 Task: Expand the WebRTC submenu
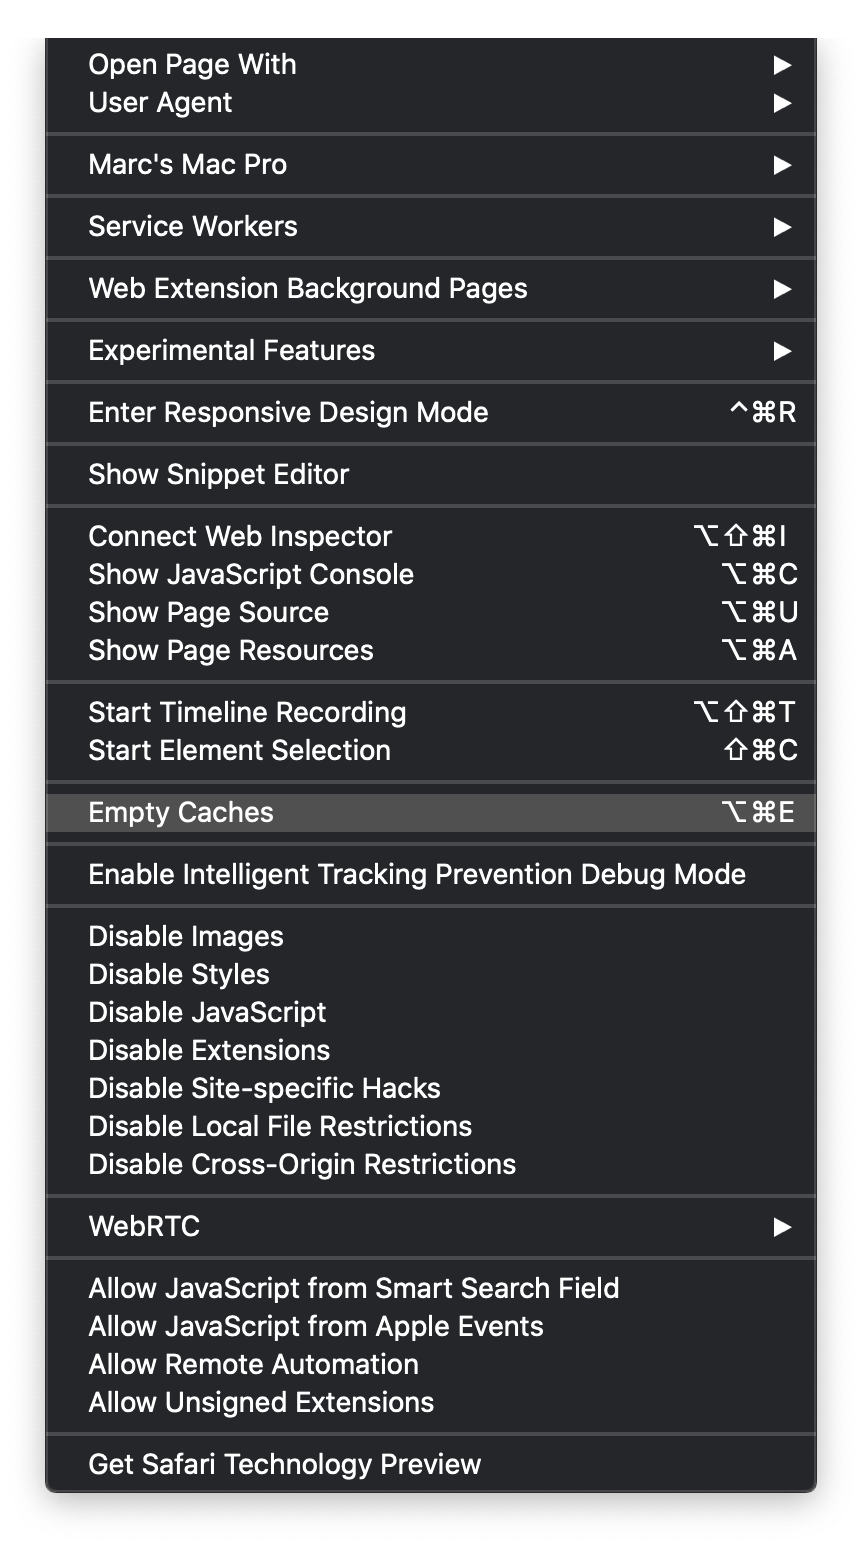coord(144,1227)
